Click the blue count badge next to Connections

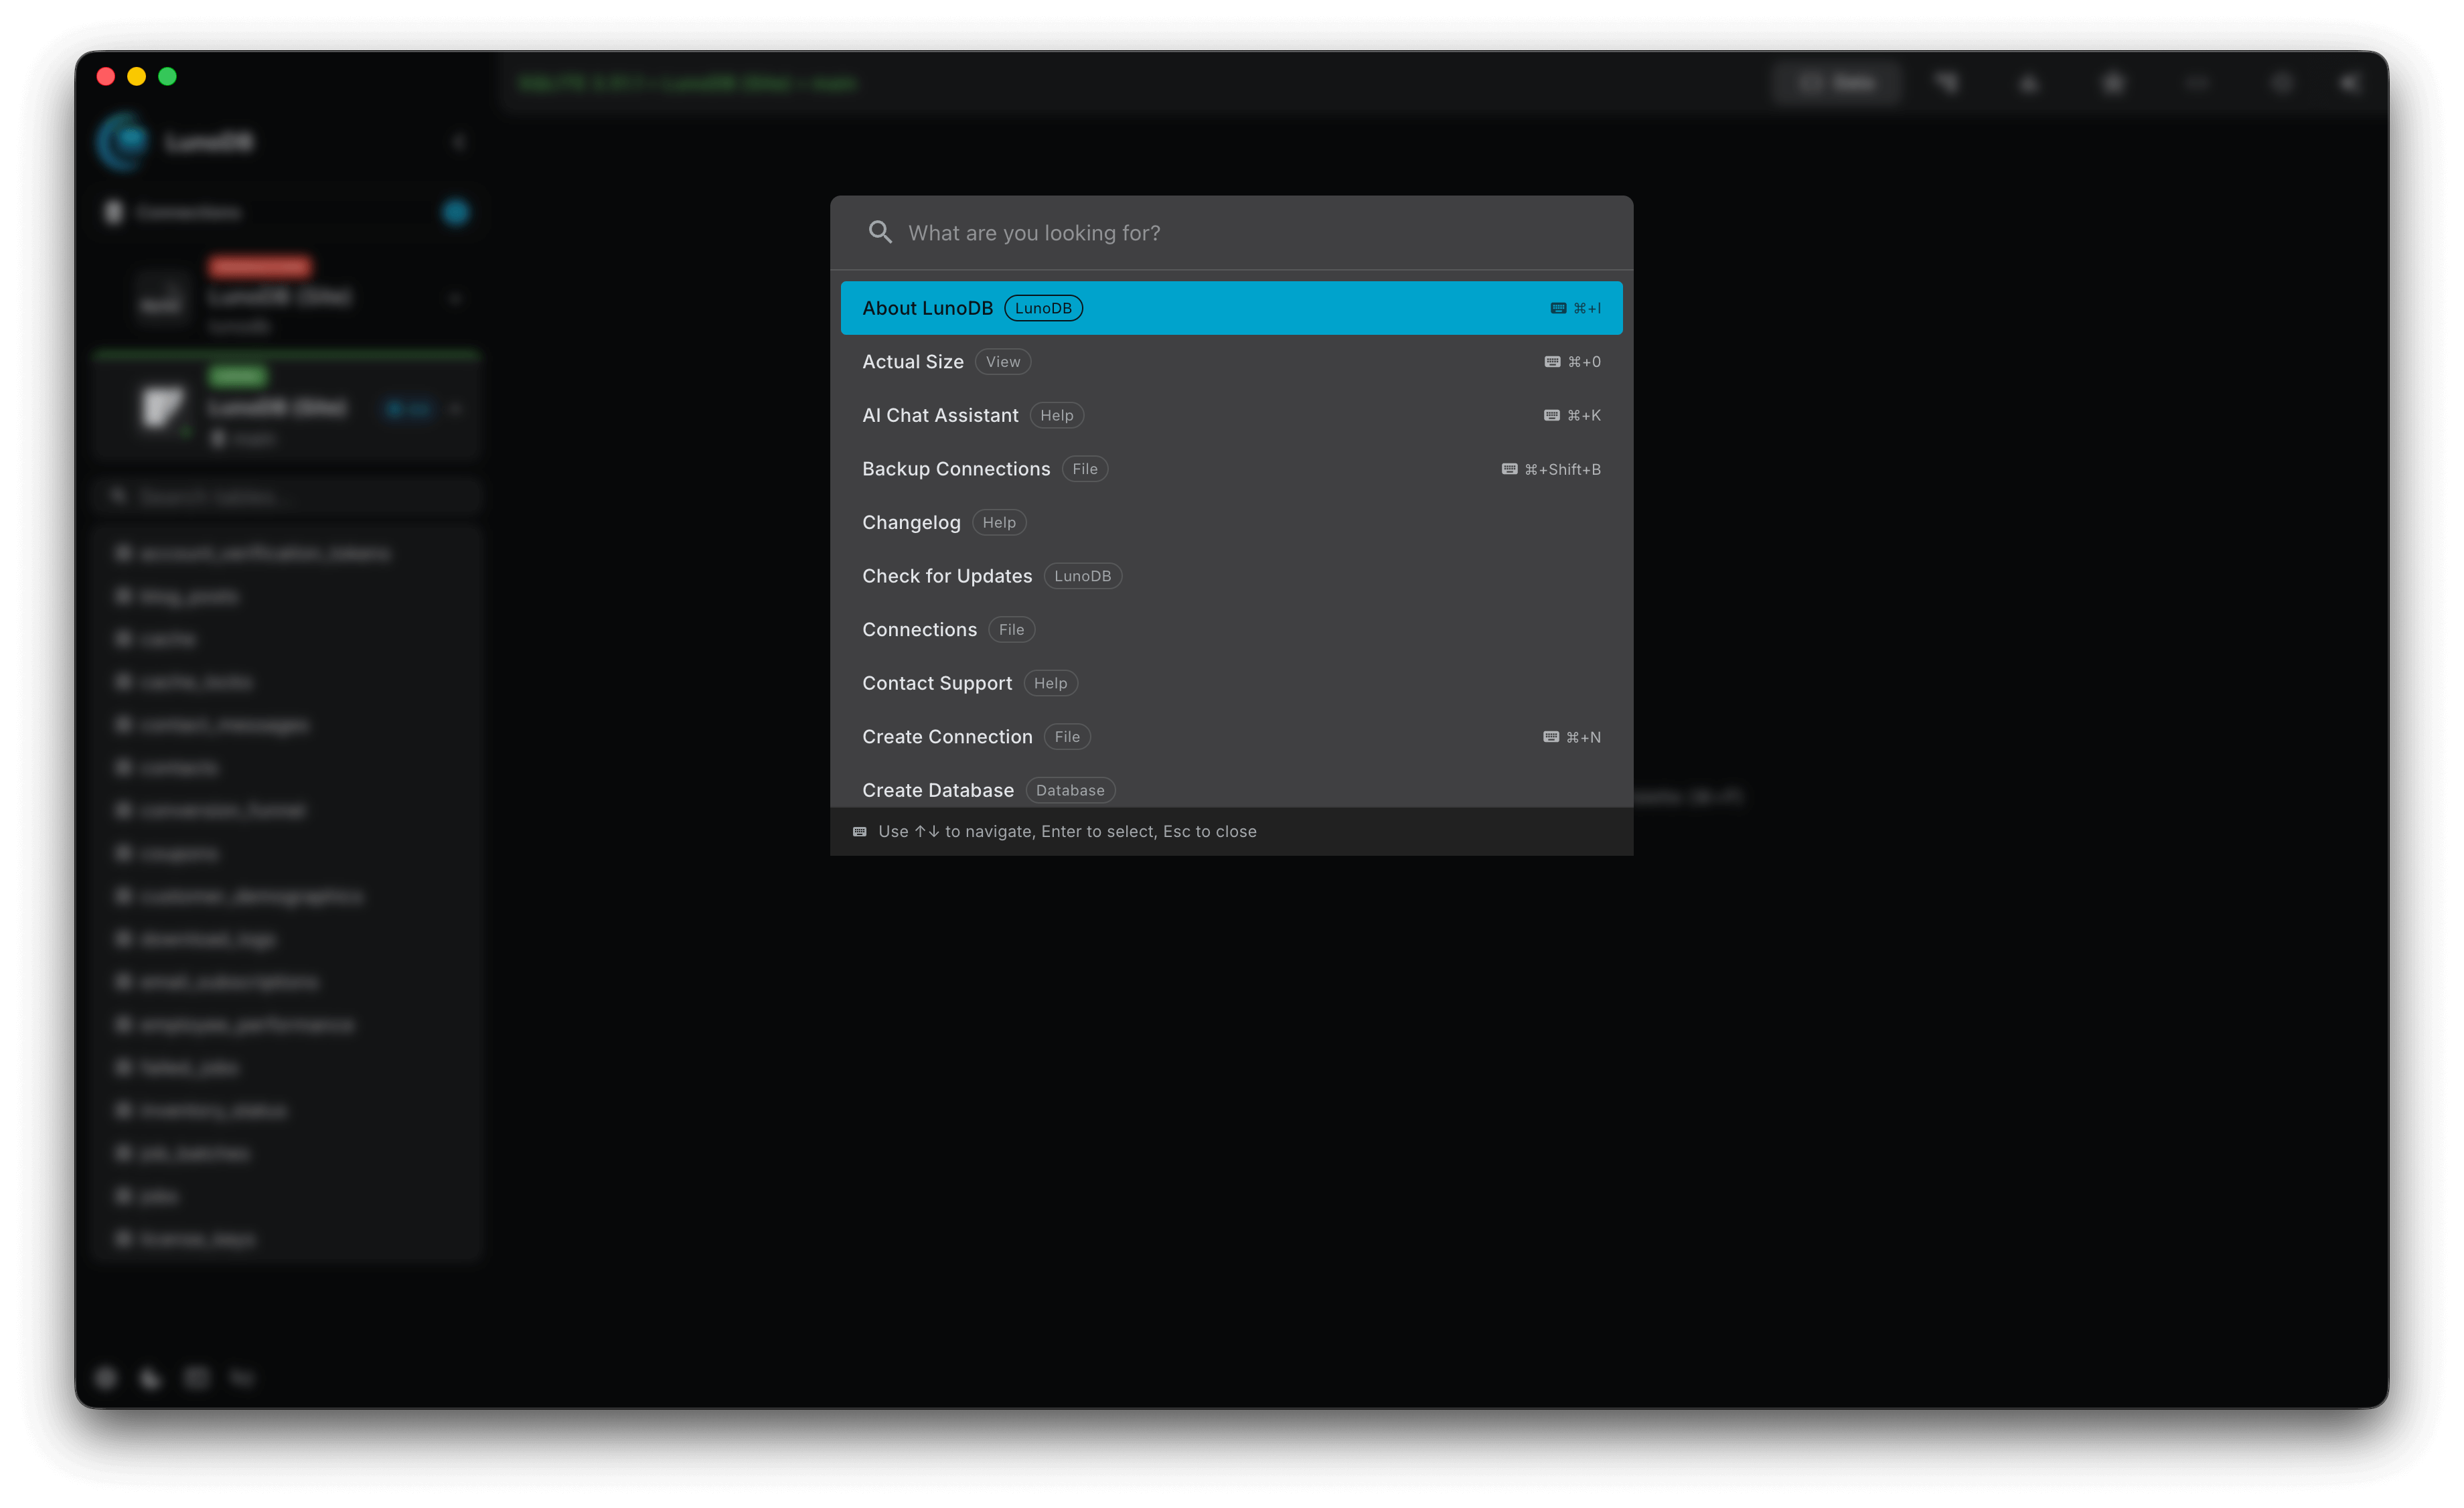[455, 212]
